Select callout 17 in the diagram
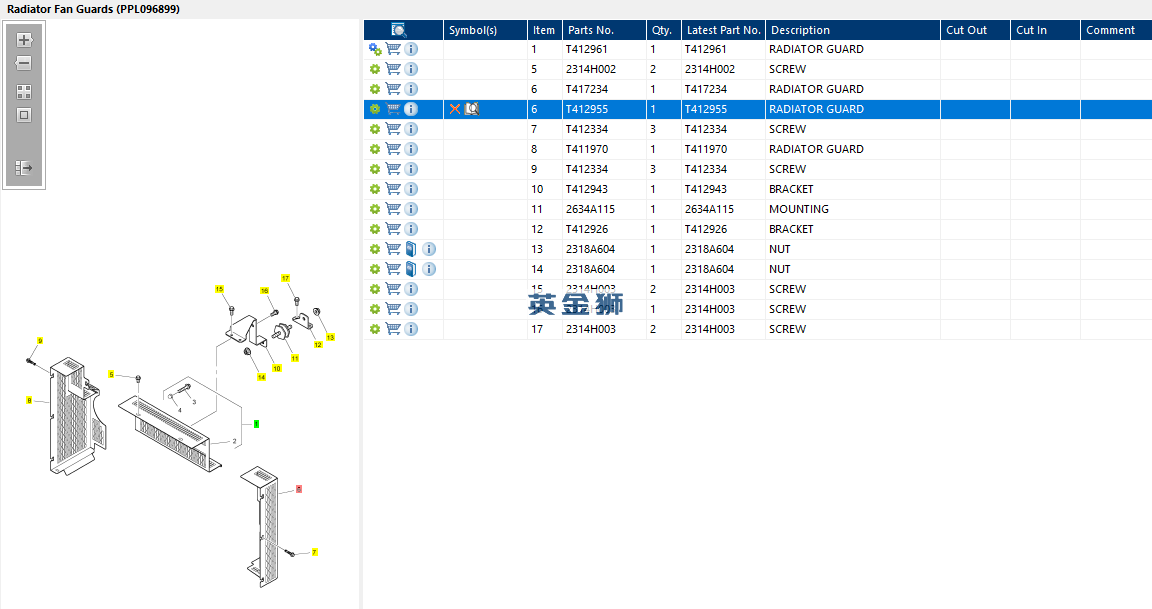 pos(286,278)
